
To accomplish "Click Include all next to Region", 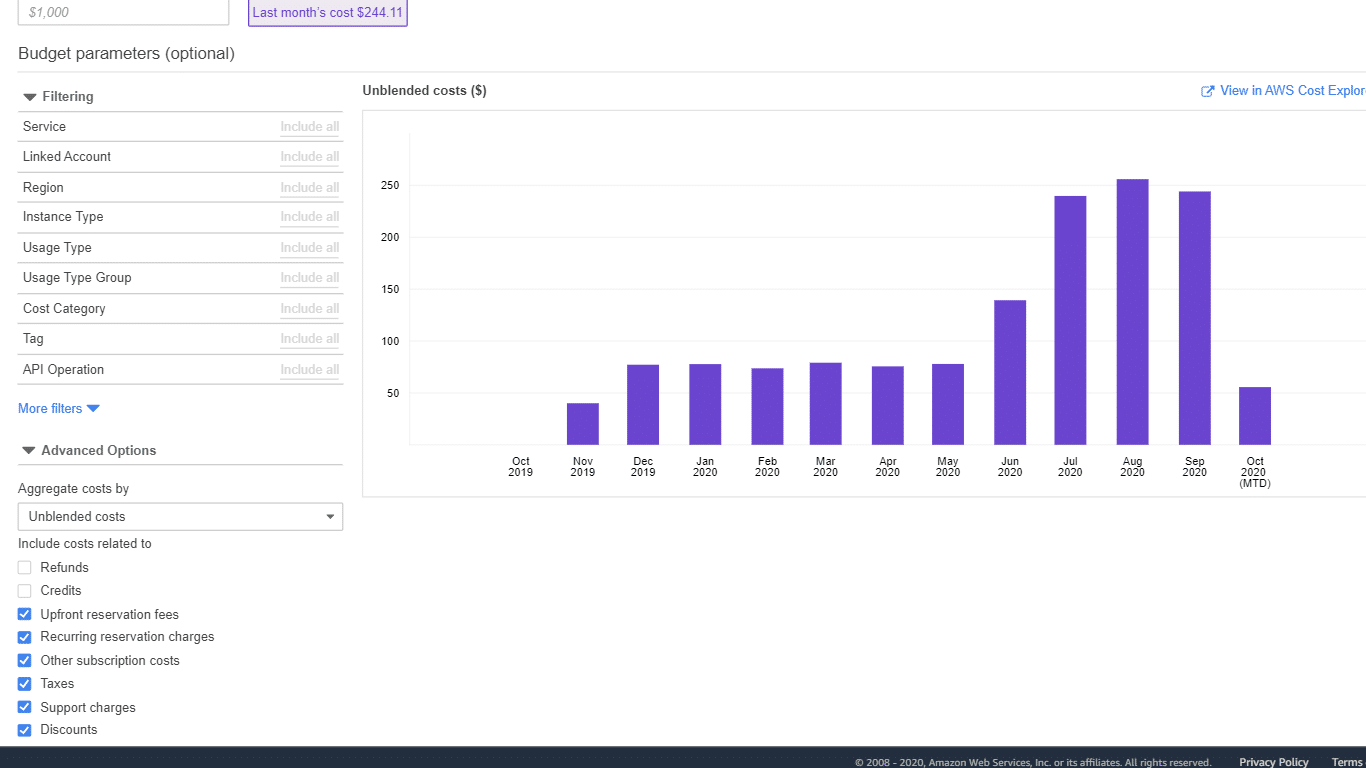I will (310, 187).
